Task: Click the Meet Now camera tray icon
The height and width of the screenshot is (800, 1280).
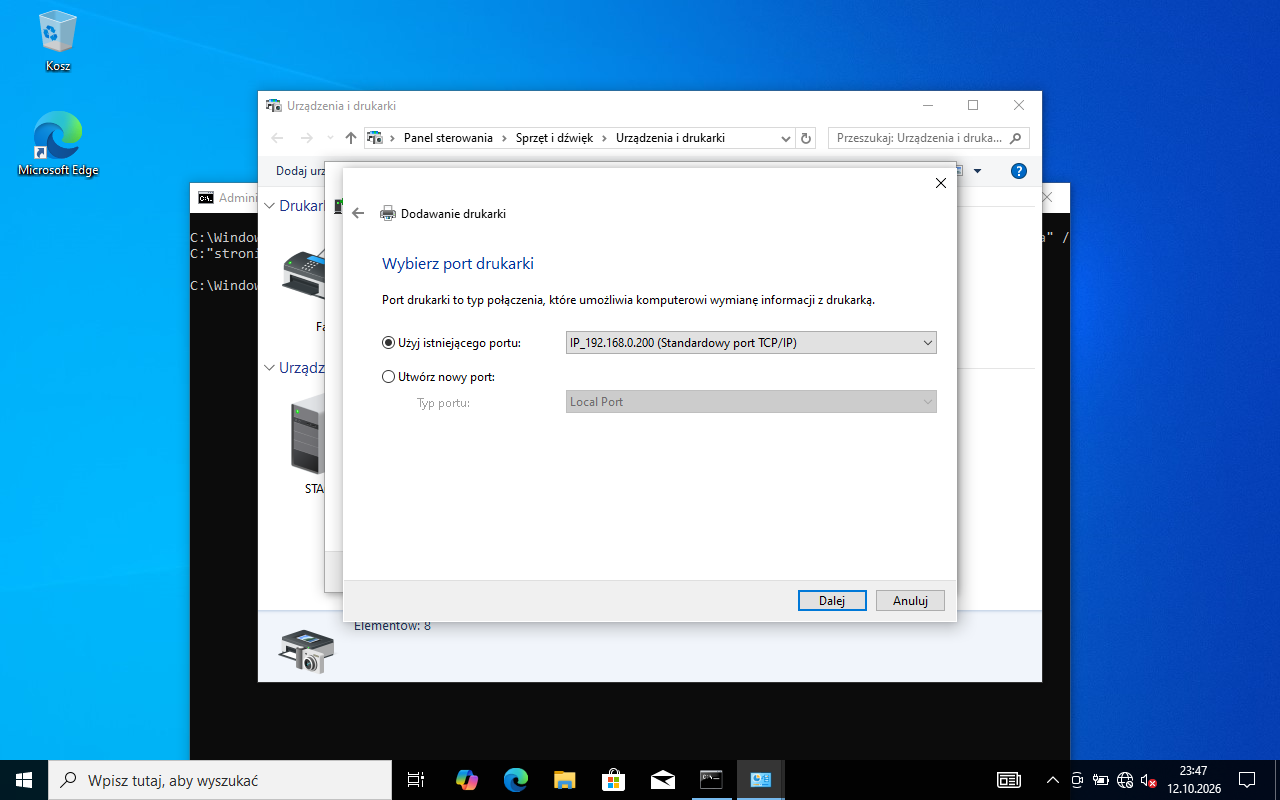Action: coord(1077,780)
